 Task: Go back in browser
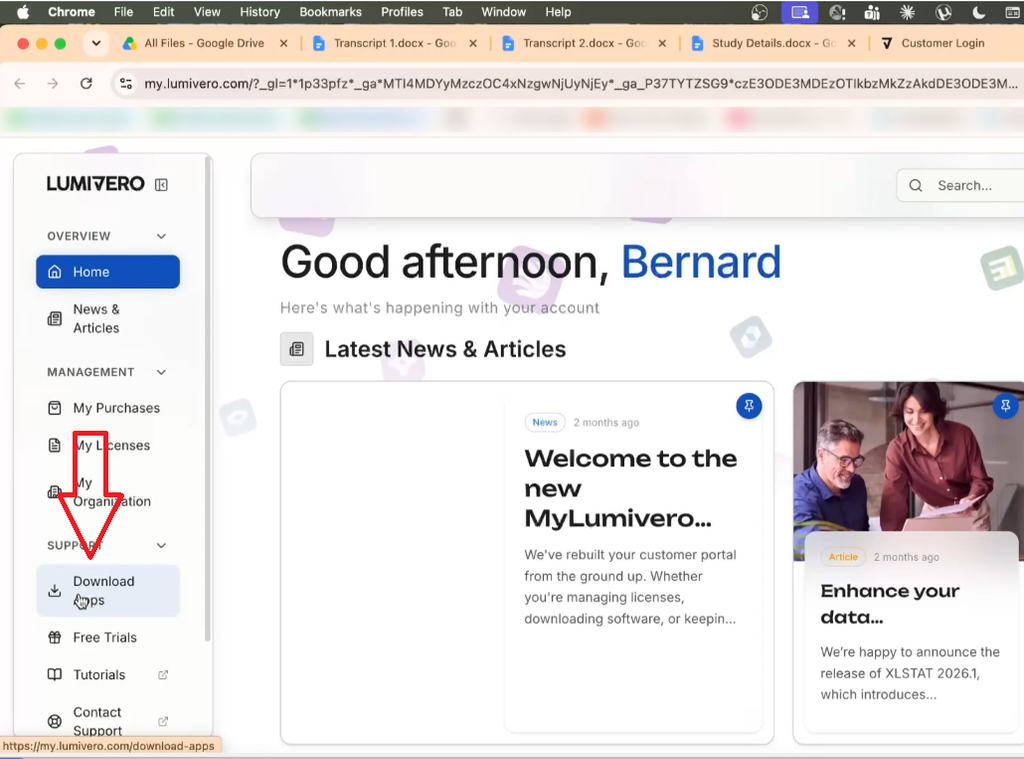20,84
